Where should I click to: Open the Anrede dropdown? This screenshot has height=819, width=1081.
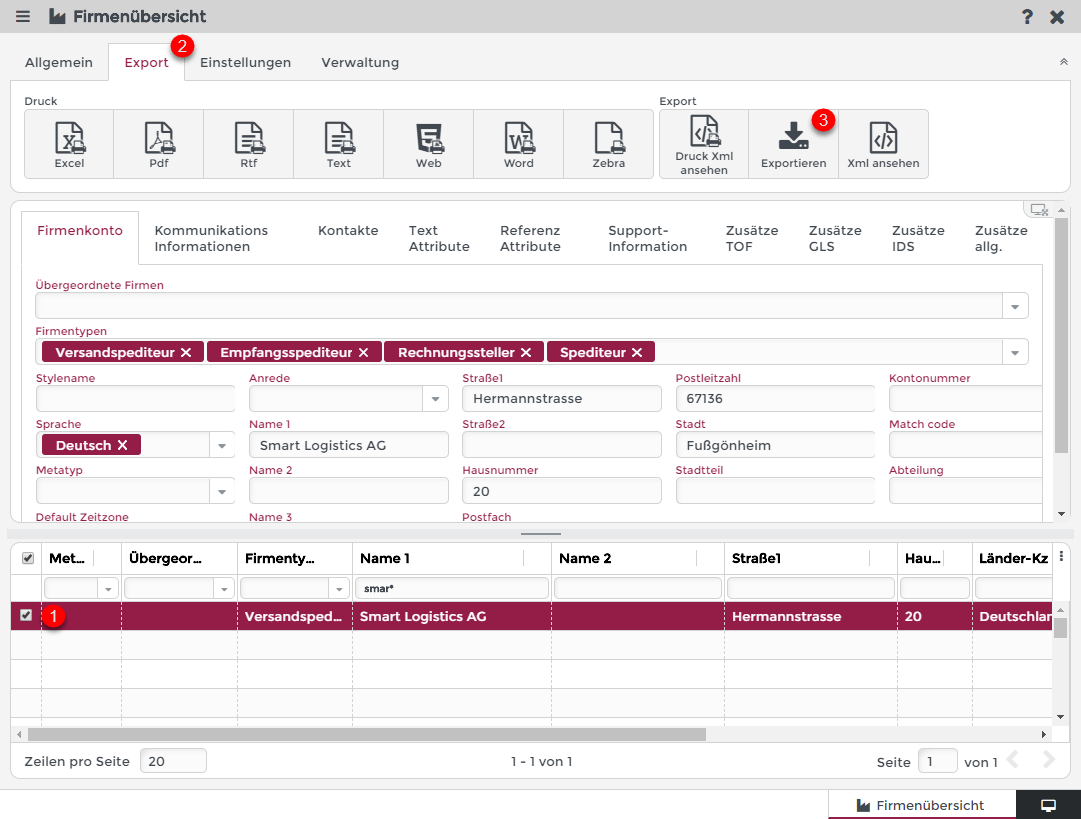pos(435,399)
